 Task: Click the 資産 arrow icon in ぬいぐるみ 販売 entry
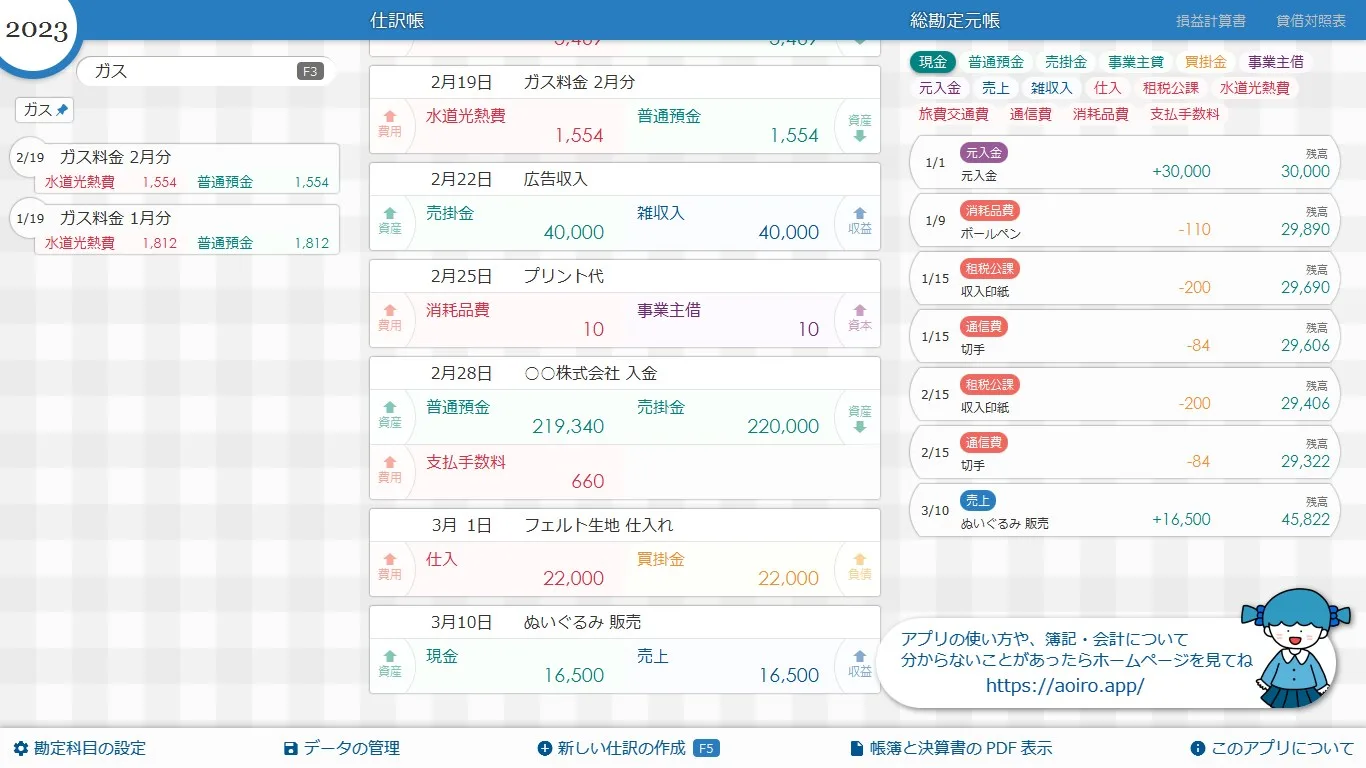pos(390,656)
